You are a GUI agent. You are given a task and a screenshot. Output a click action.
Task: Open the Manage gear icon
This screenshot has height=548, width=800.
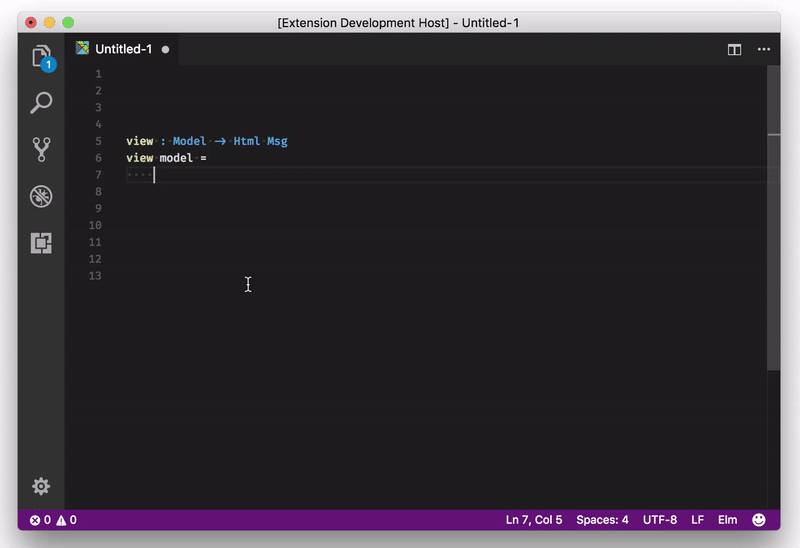pyautogui.click(x=41, y=486)
